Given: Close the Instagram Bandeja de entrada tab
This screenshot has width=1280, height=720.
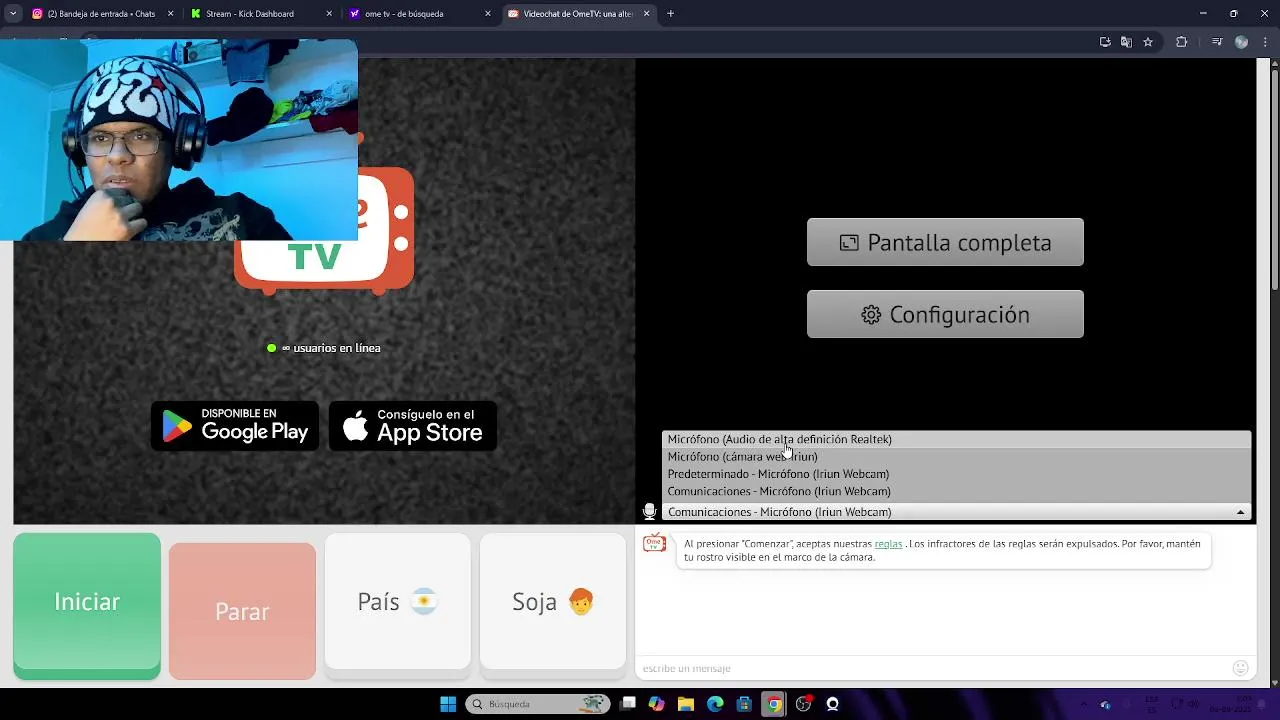Looking at the screenshot, I should click(170, 14).
